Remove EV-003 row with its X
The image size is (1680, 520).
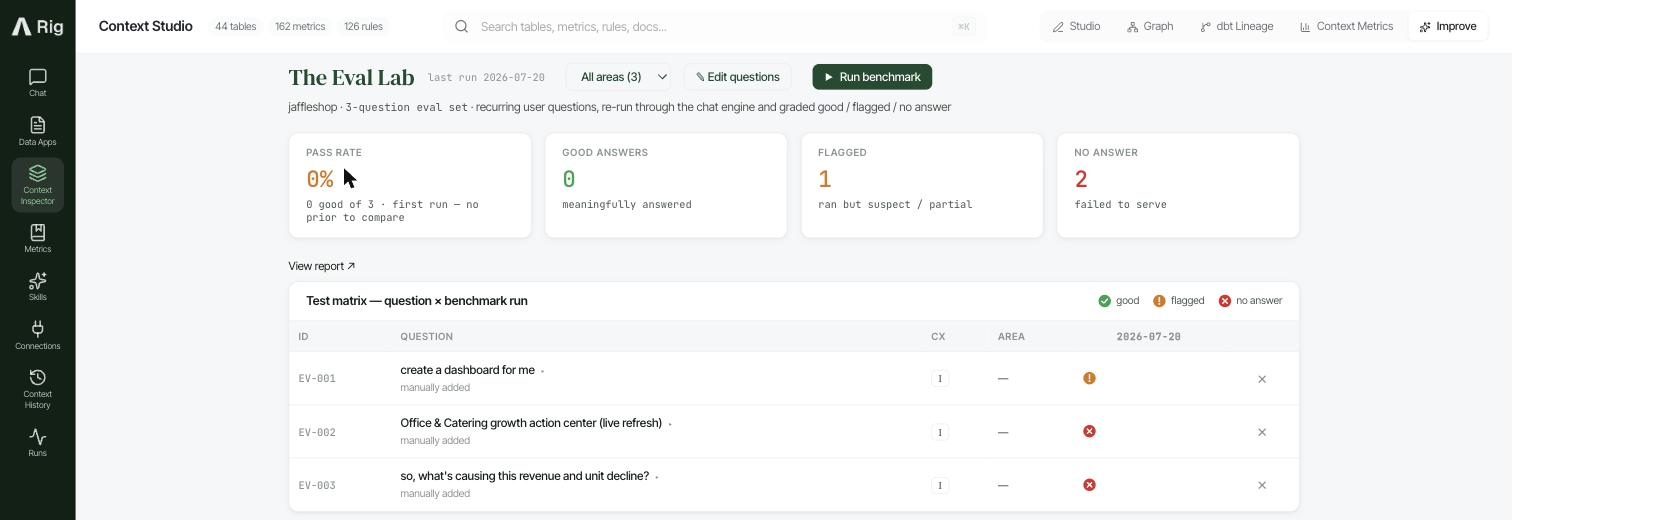click(1262, 485)
